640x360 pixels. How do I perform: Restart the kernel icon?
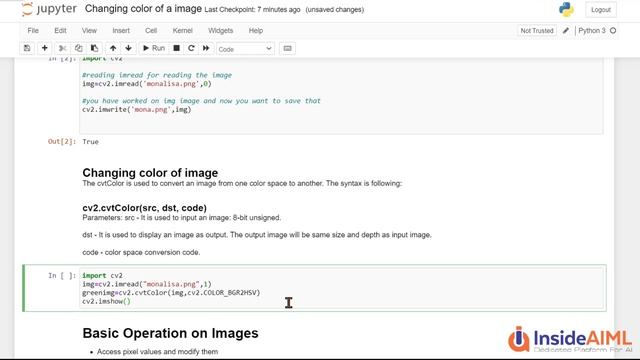(x=191, y=48)
